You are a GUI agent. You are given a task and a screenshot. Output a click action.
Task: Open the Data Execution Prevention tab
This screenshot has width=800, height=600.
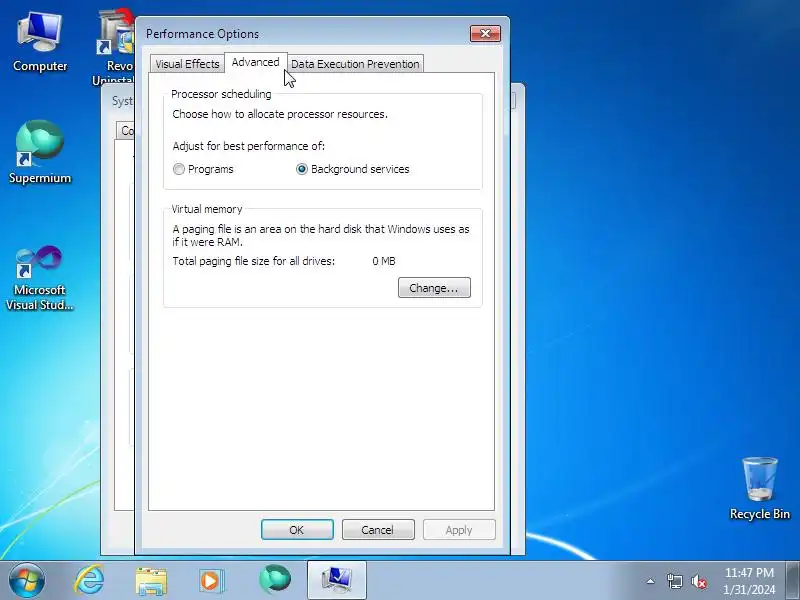coord(355,64)
